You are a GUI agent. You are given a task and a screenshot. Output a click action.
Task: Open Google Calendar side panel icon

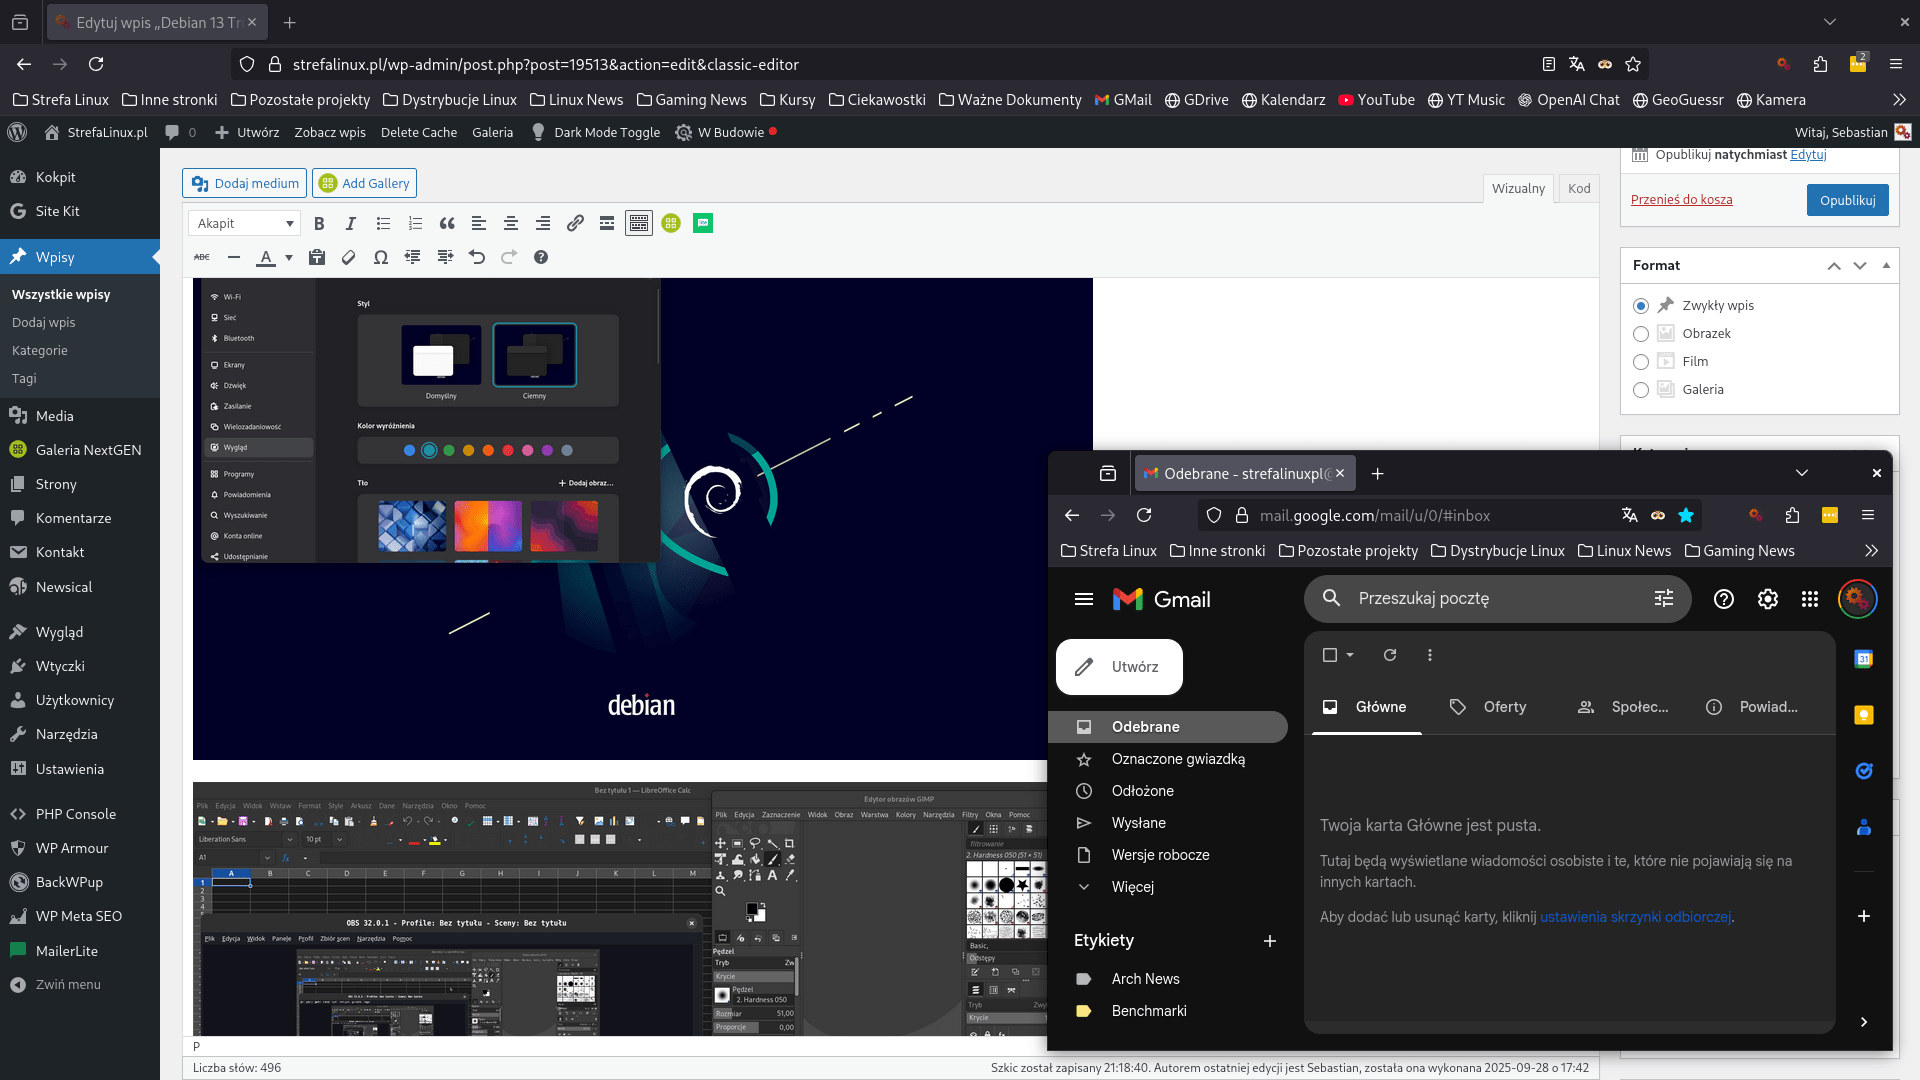[x=1864, y=659]
